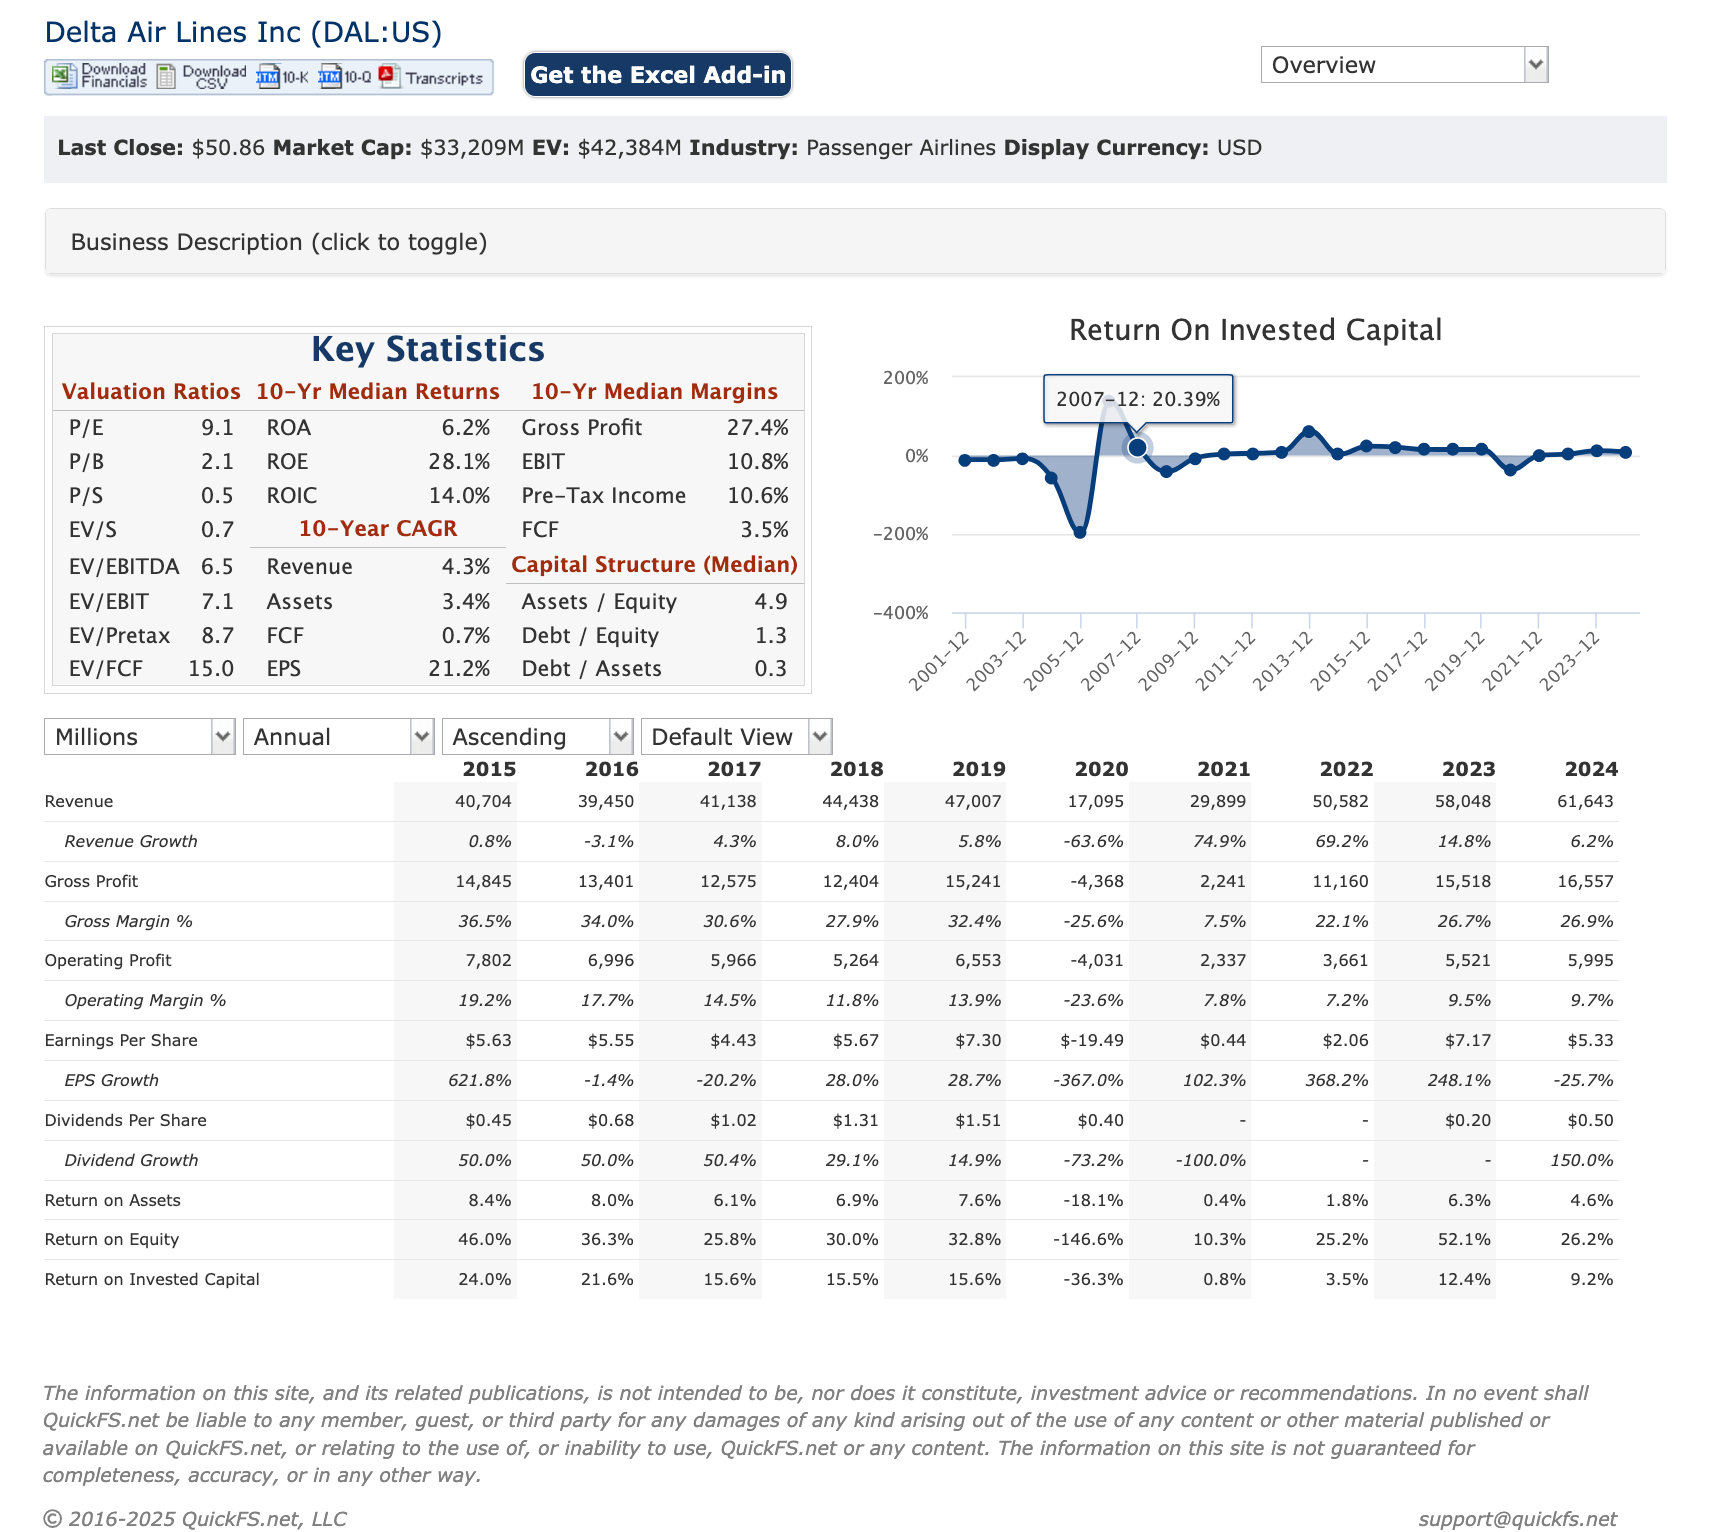Click Get the Excel Add-in
This screenshot has width=1728, height=1532.
pos(658,75)
